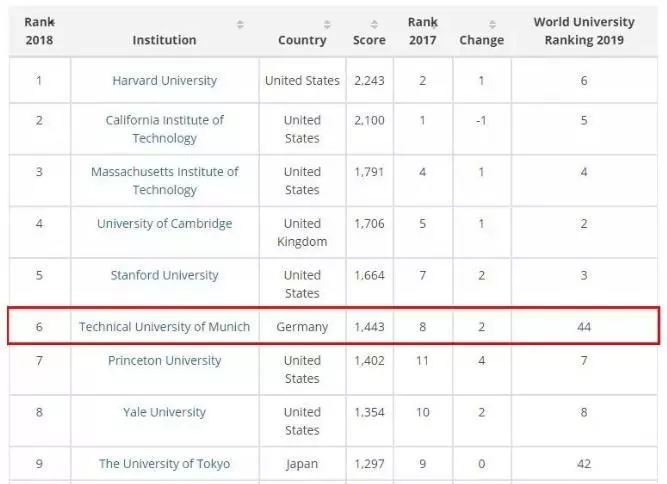Open Harvard University link
Screen dimensions: 667x484
click(165, 80)
